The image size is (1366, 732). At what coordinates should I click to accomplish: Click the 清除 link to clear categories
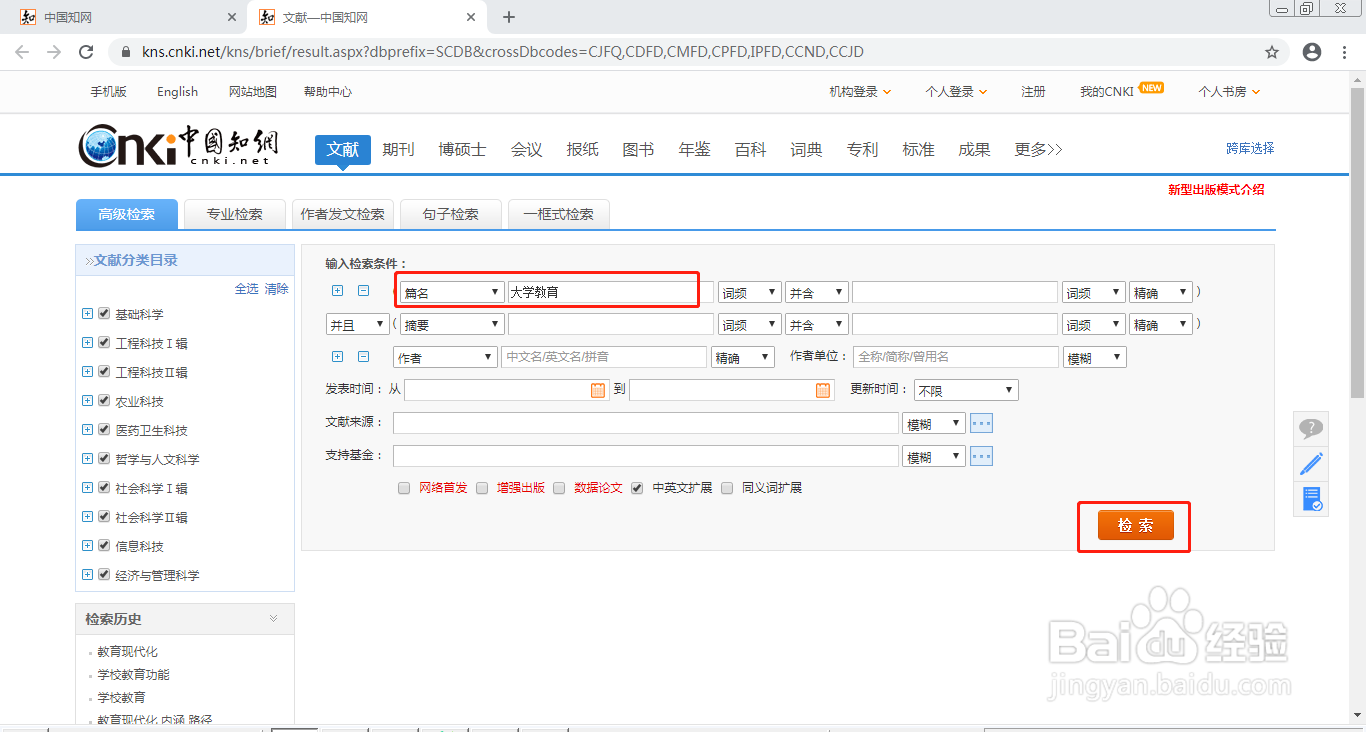coord(276,288)
